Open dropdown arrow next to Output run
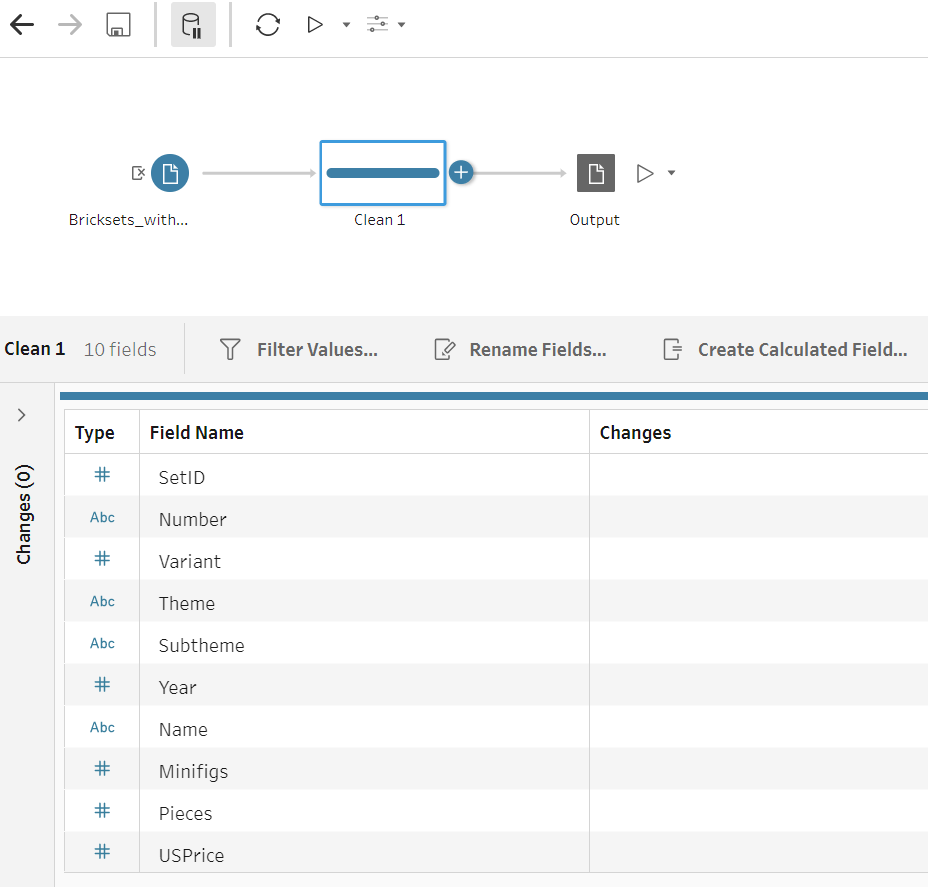 click(671, 174)
